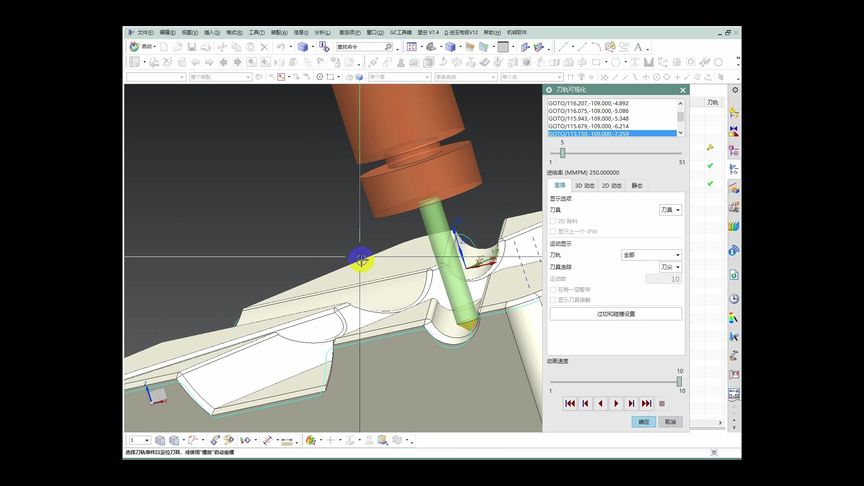Click the stop animation square icon

(662, 403)
